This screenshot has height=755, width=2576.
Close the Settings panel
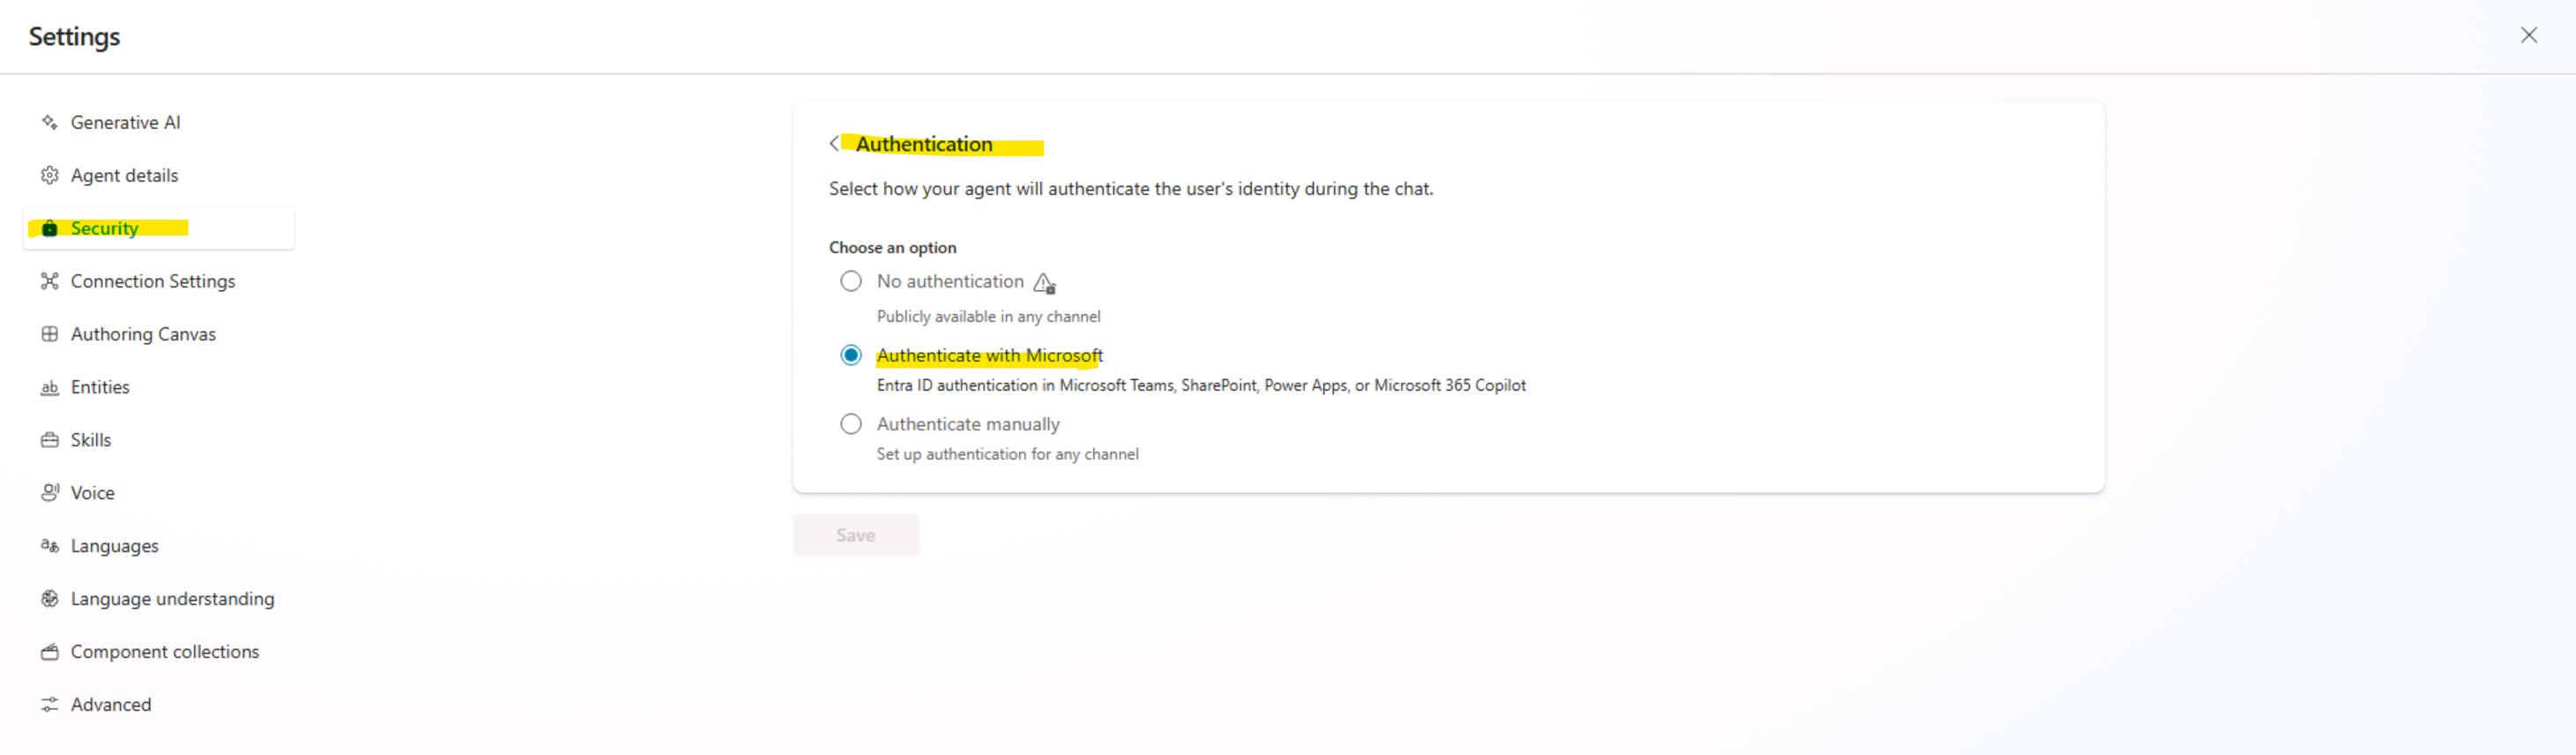tap(2529, 36)
